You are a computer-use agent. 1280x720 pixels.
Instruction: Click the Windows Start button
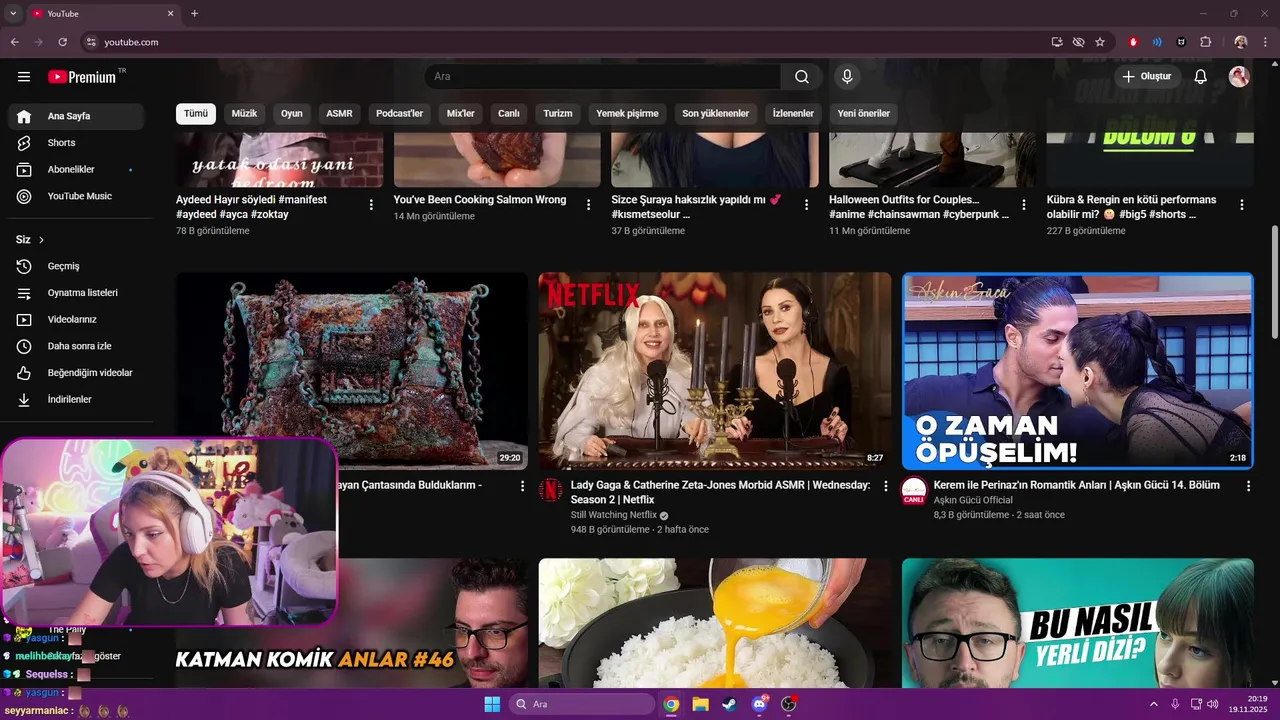click(492, 704)
